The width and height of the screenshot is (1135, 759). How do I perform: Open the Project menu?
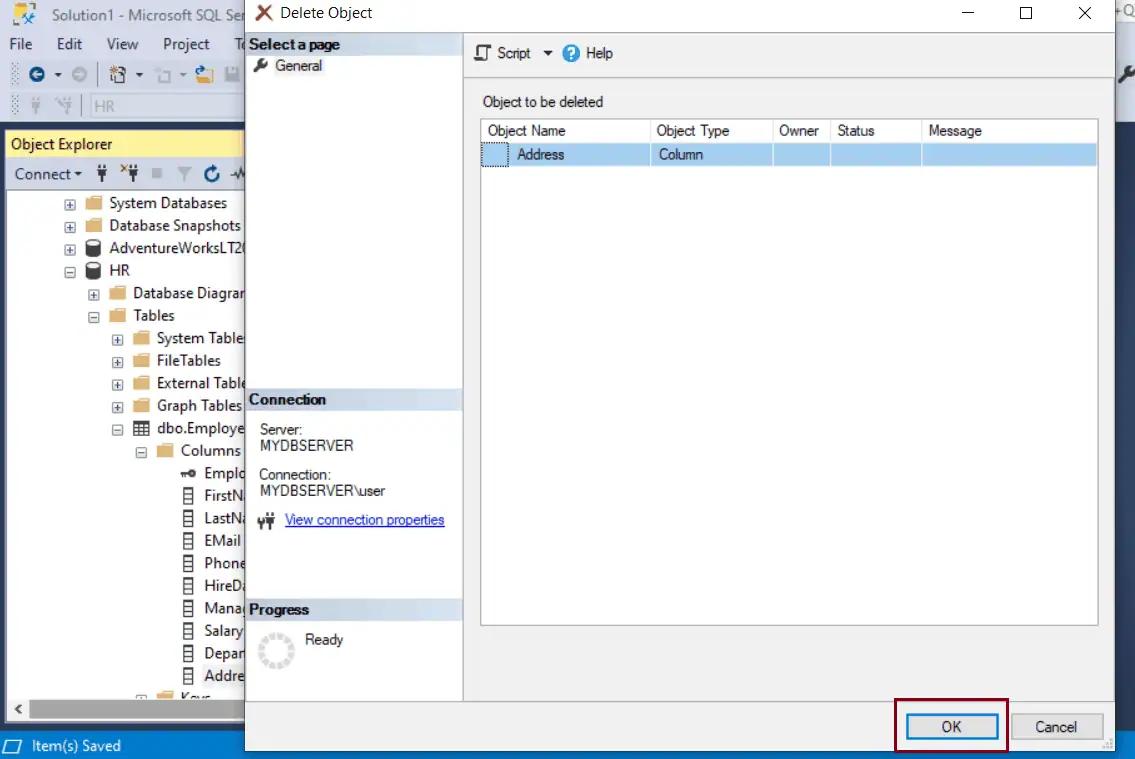tap(185, 44)
